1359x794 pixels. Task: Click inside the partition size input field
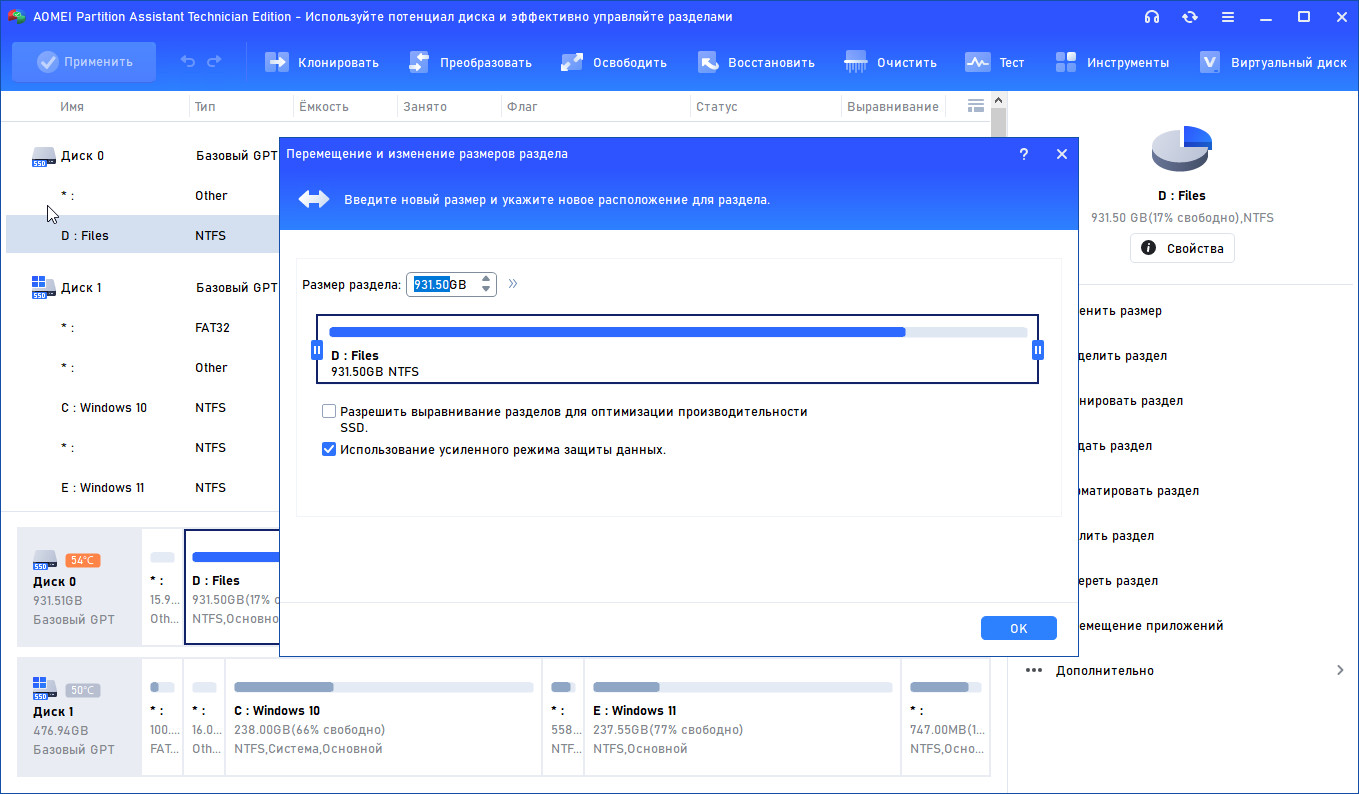pos(439,285)
